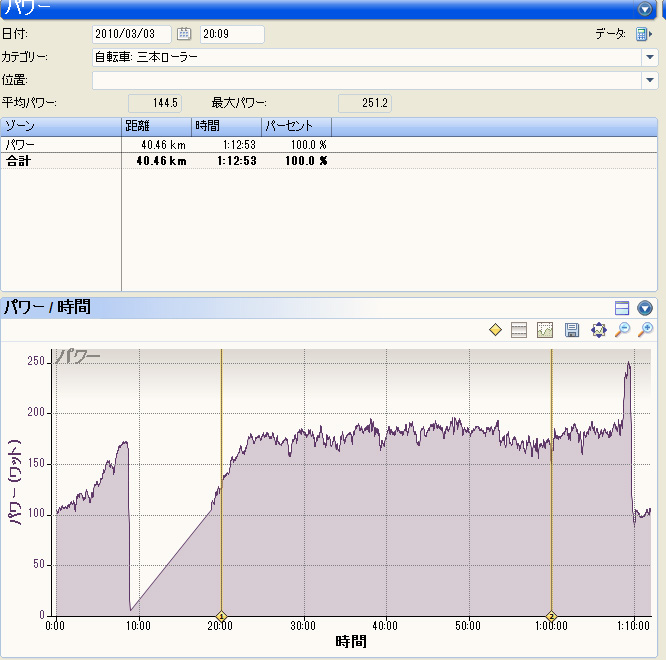
Task: Sort by 時間 column header
Action: [226, 127]
